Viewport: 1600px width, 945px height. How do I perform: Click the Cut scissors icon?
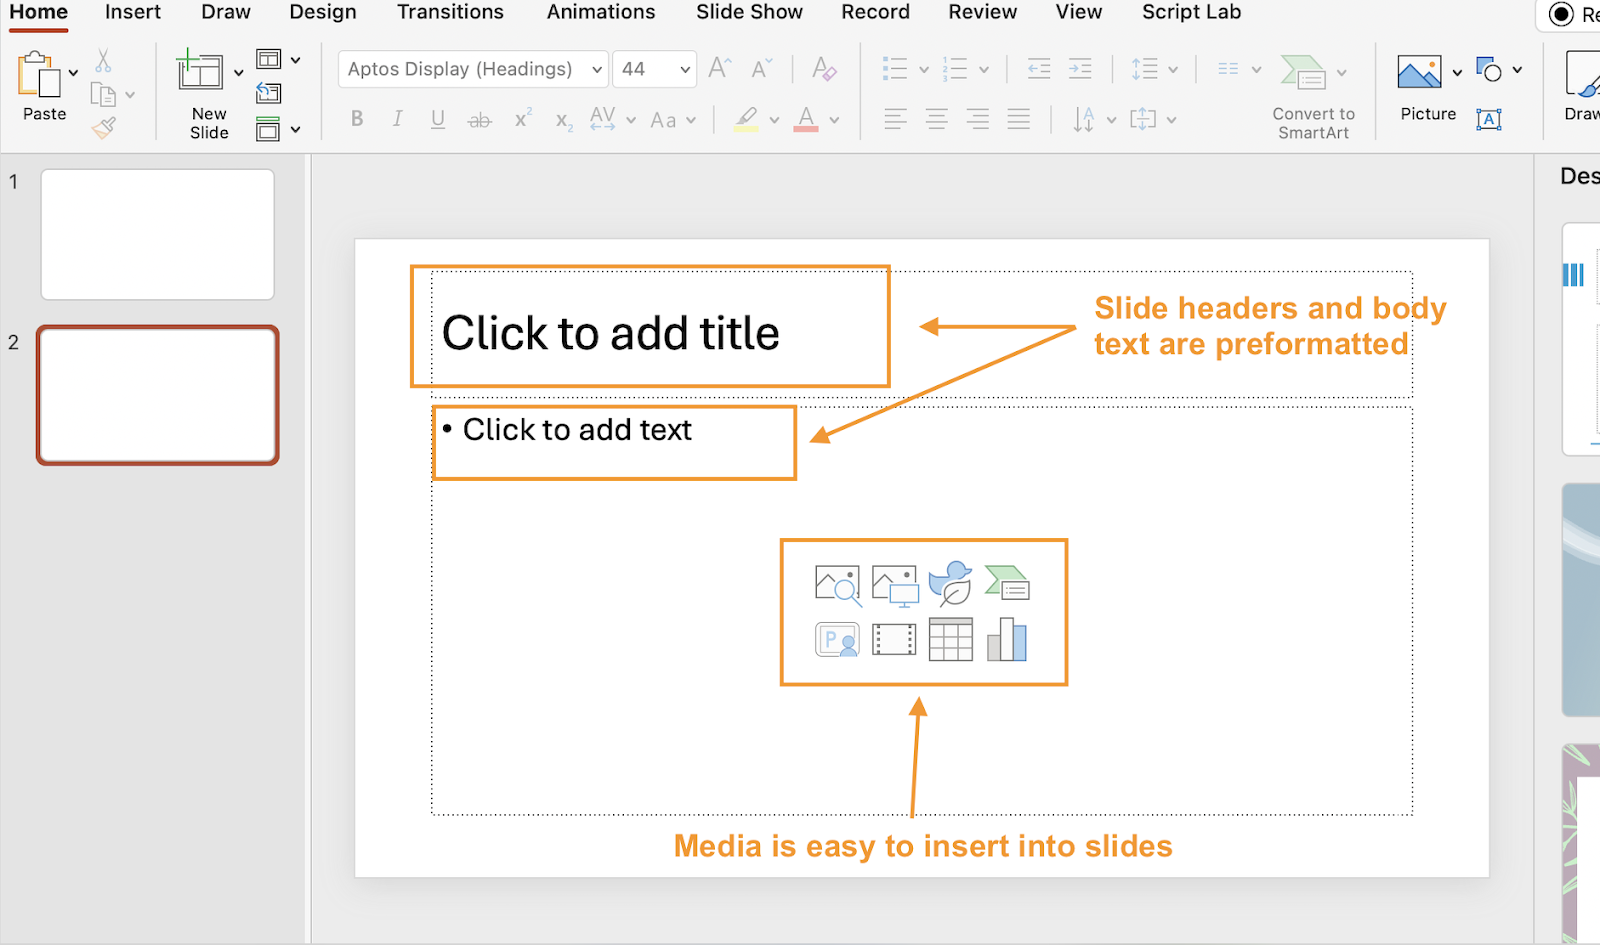103,61
